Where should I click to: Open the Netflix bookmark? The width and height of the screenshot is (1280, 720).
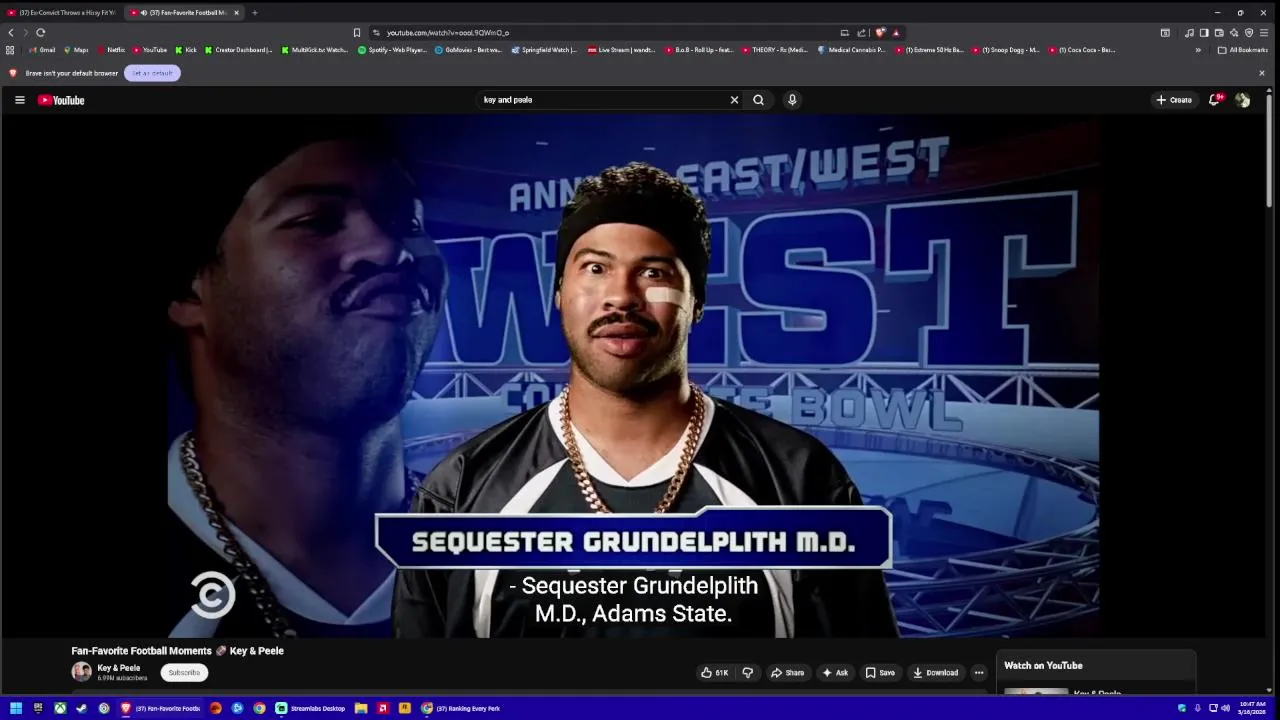[111, 50]
